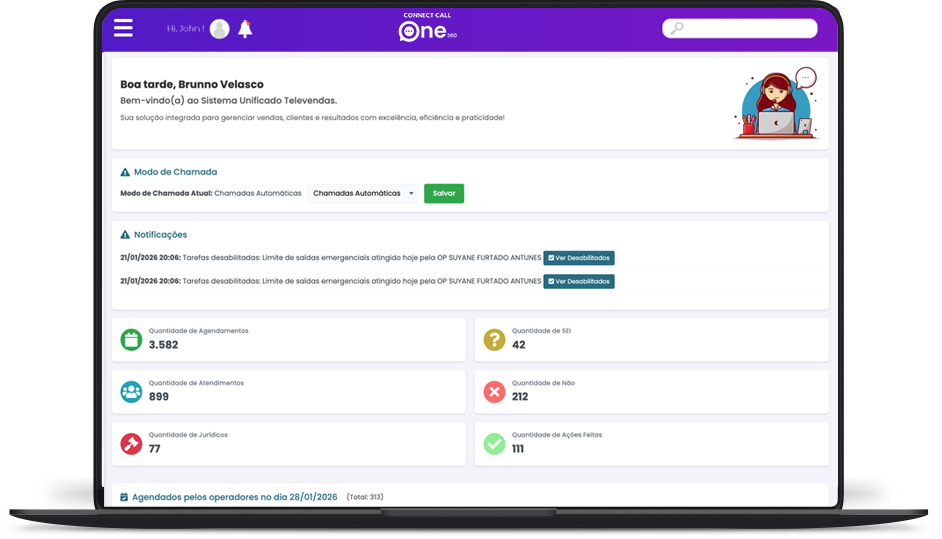This screenshot has width=942, height=539.
Task: Click second Ver Desabilitados button
Action: tap(579, 281)
